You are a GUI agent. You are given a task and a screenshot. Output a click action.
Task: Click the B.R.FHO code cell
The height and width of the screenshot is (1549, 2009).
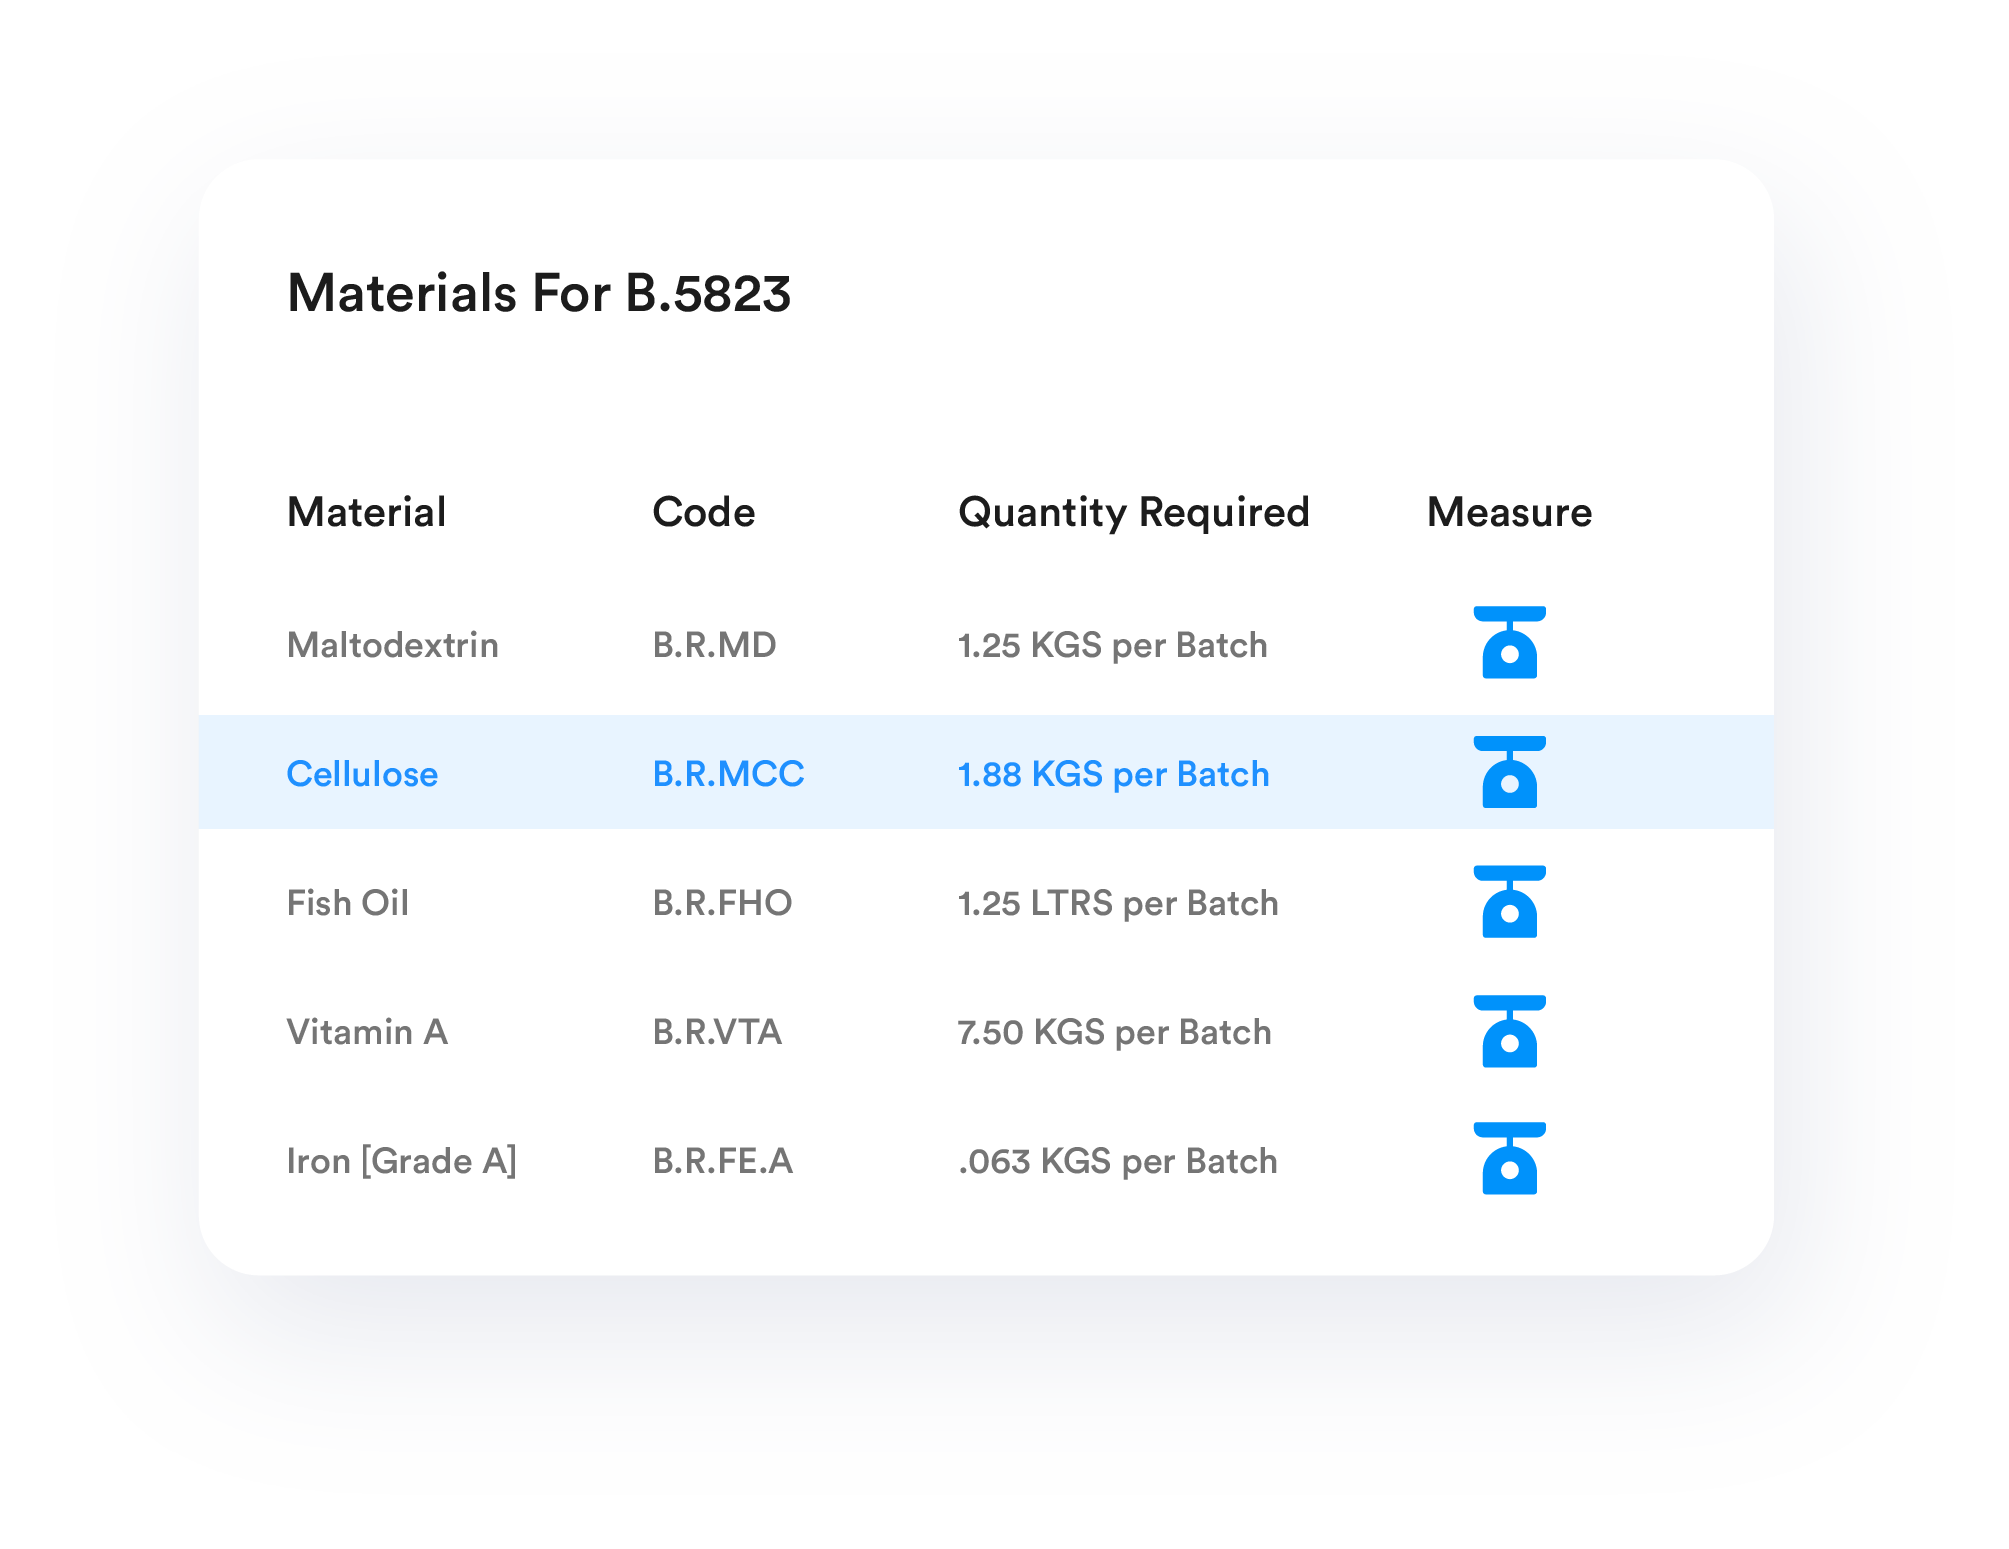click(722, 903)
